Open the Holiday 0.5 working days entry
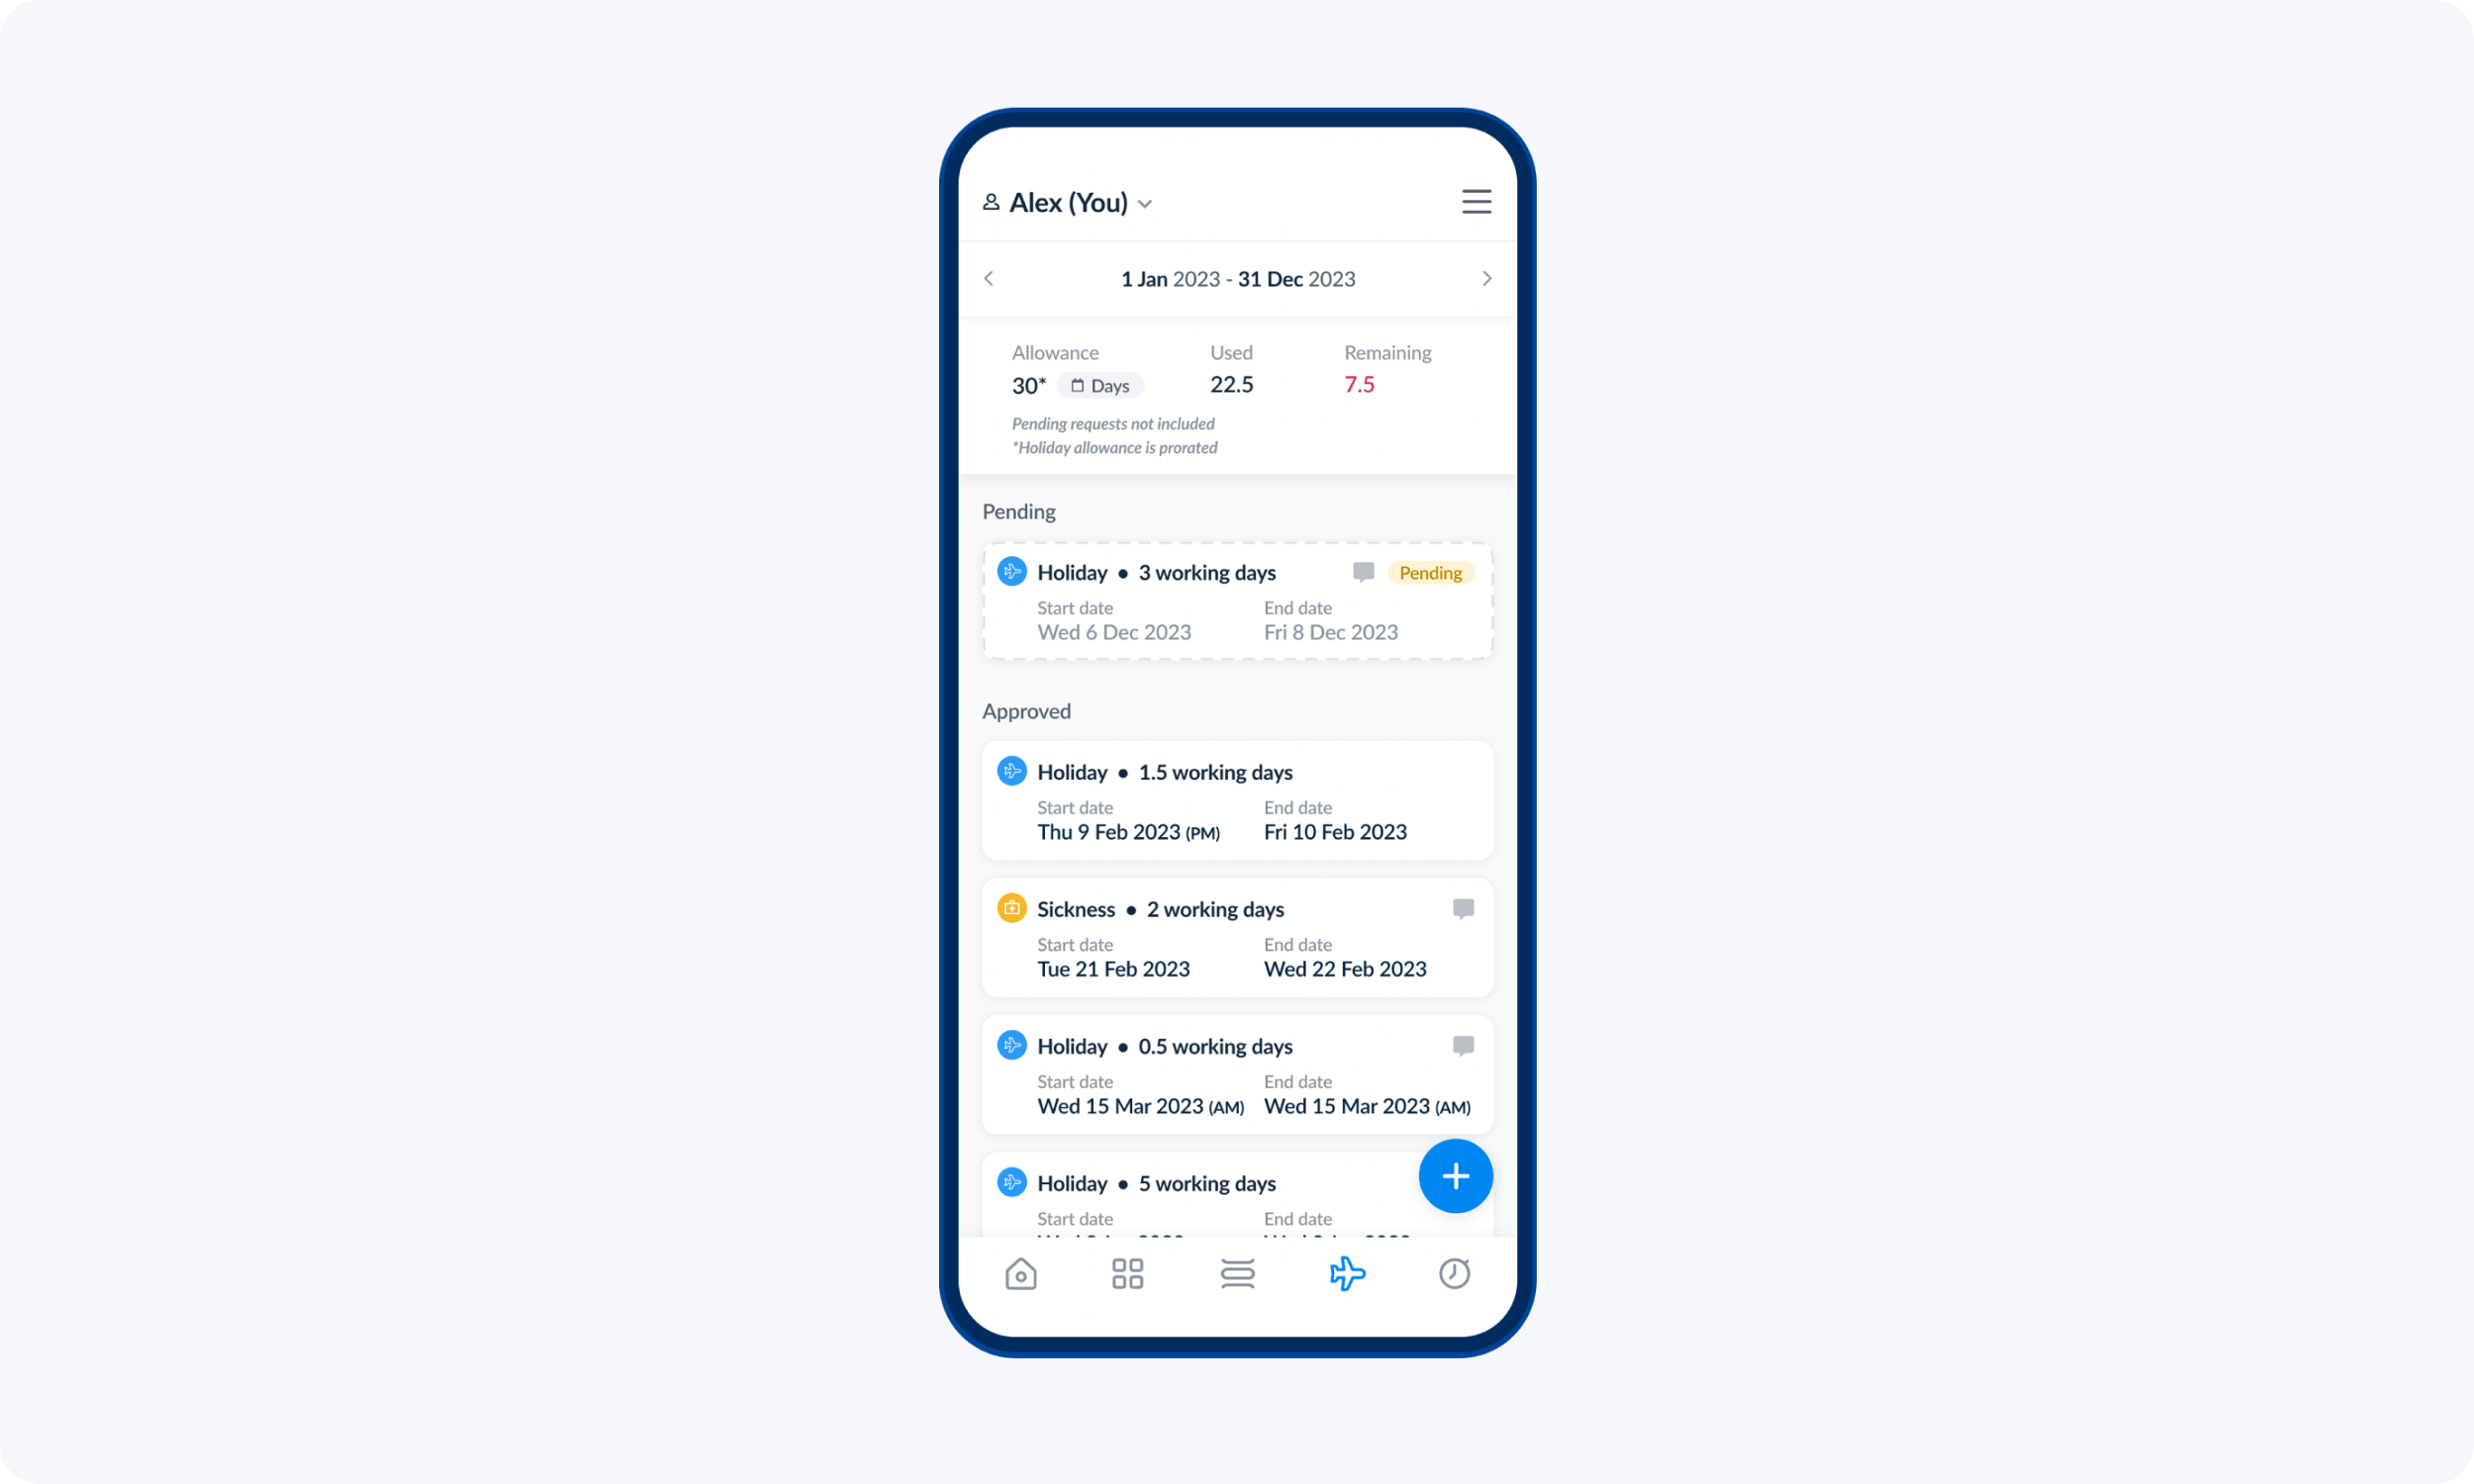This screenshot has width=2474, height=1484. point(1237,1072)
